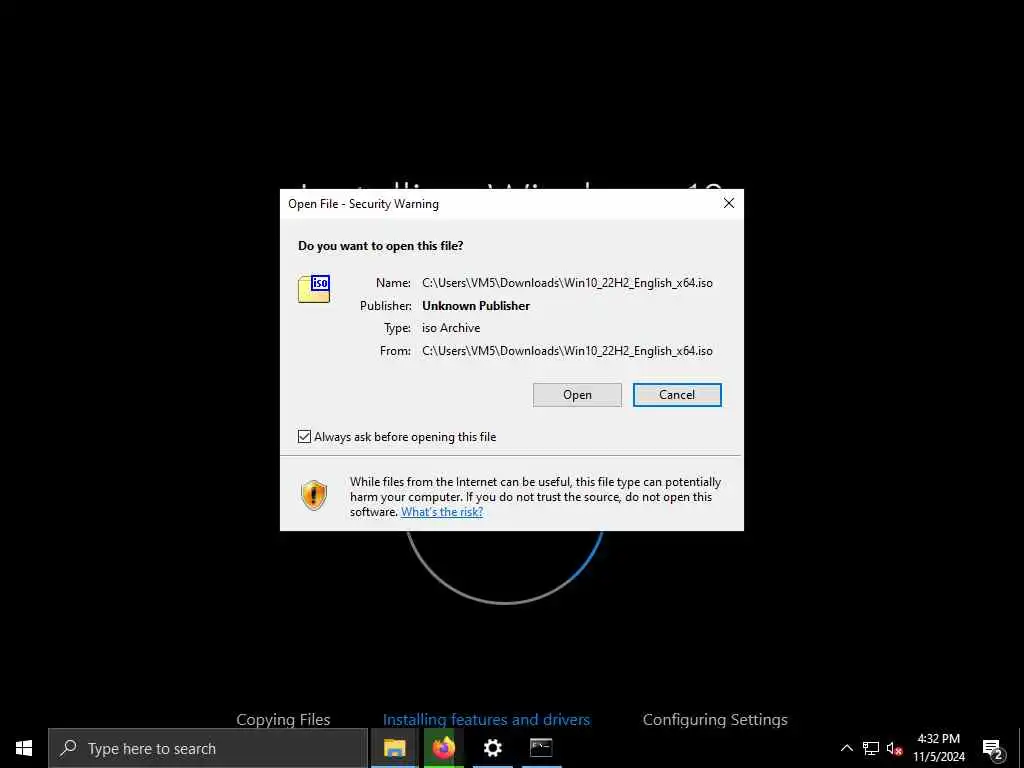1024x768 pixels.
Task: Click the iso Archive type text
Action: (x=451, y=328)
